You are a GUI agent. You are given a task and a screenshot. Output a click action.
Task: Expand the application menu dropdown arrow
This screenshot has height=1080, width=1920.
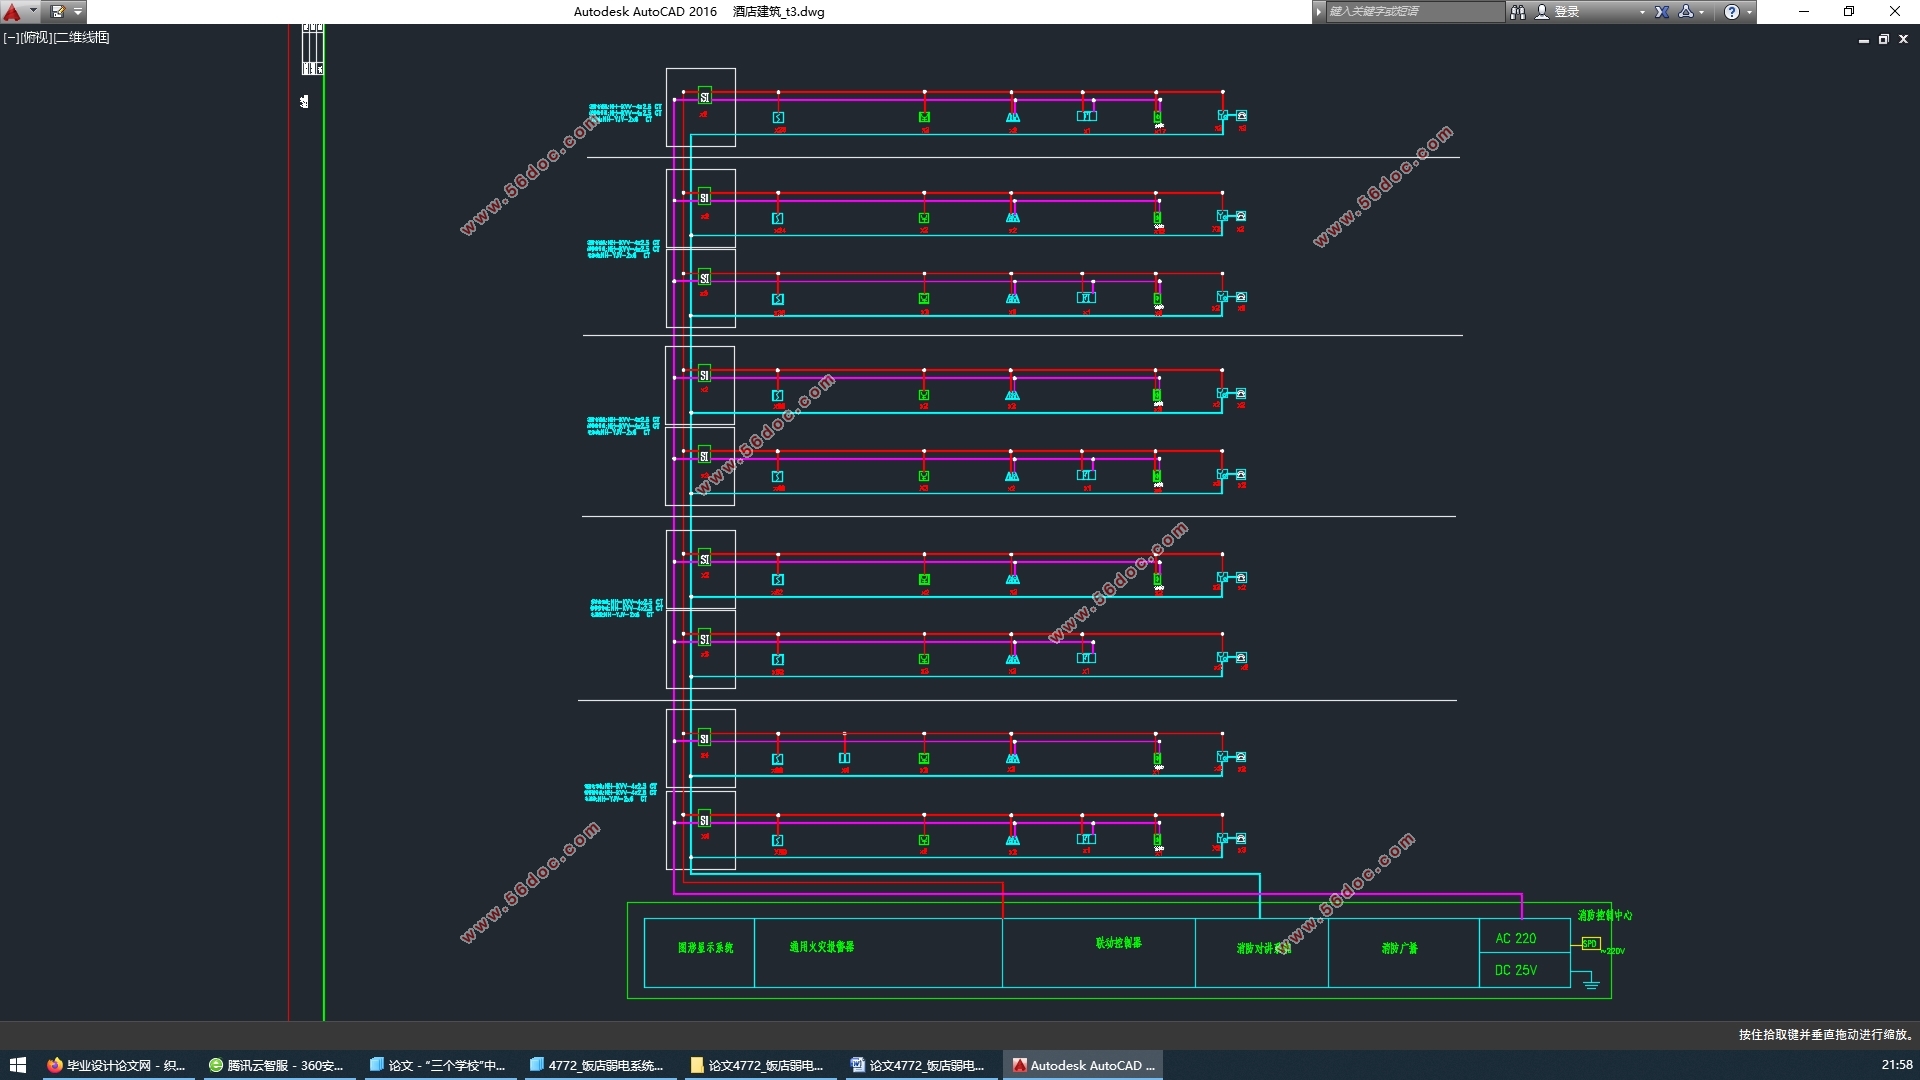click(33, 11)
